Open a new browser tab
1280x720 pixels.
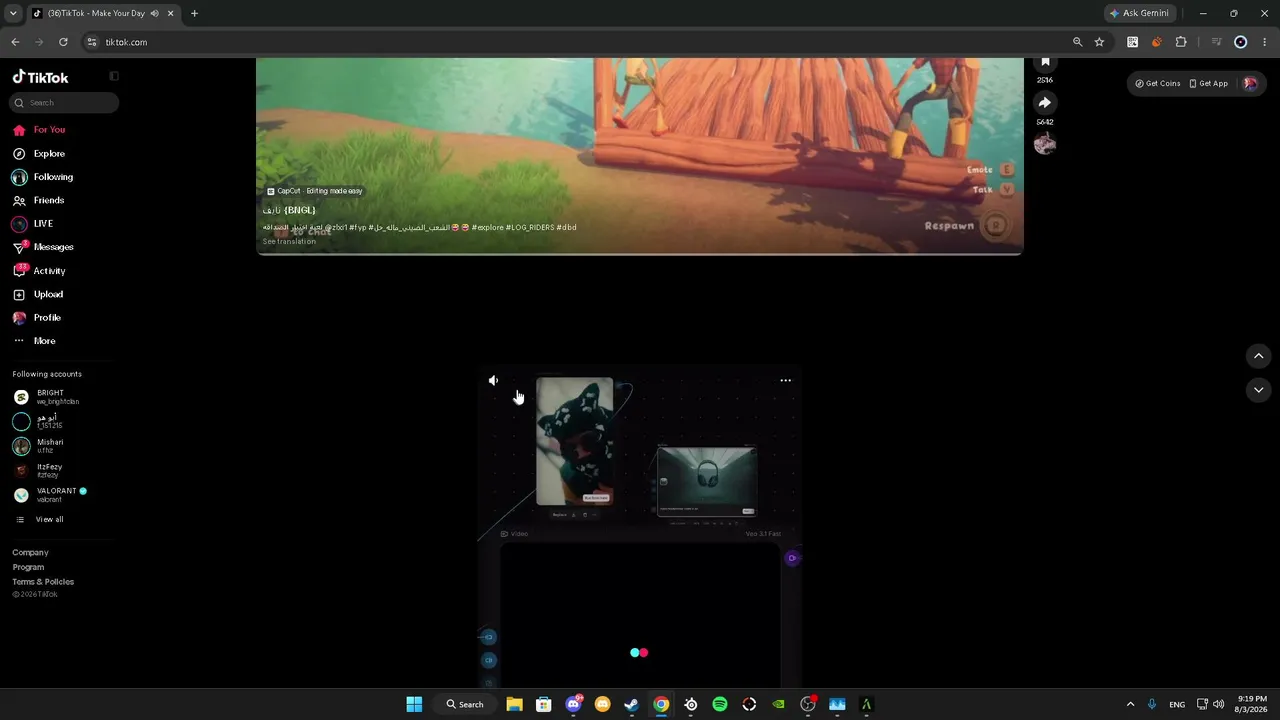[x=194, y=14]
